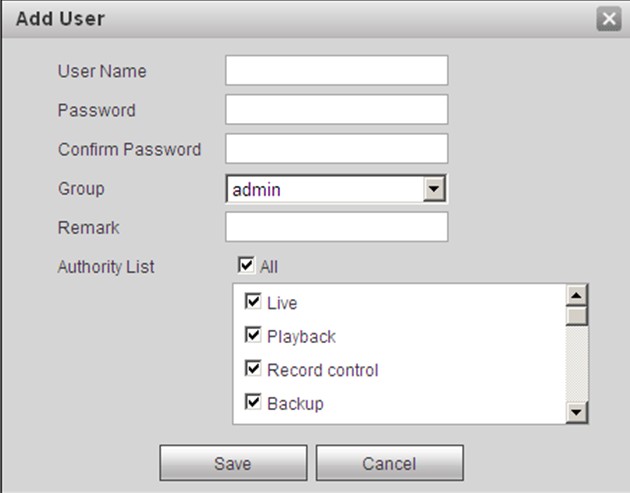Uncheck the Backup authority checkbox

tap(253, 403)
